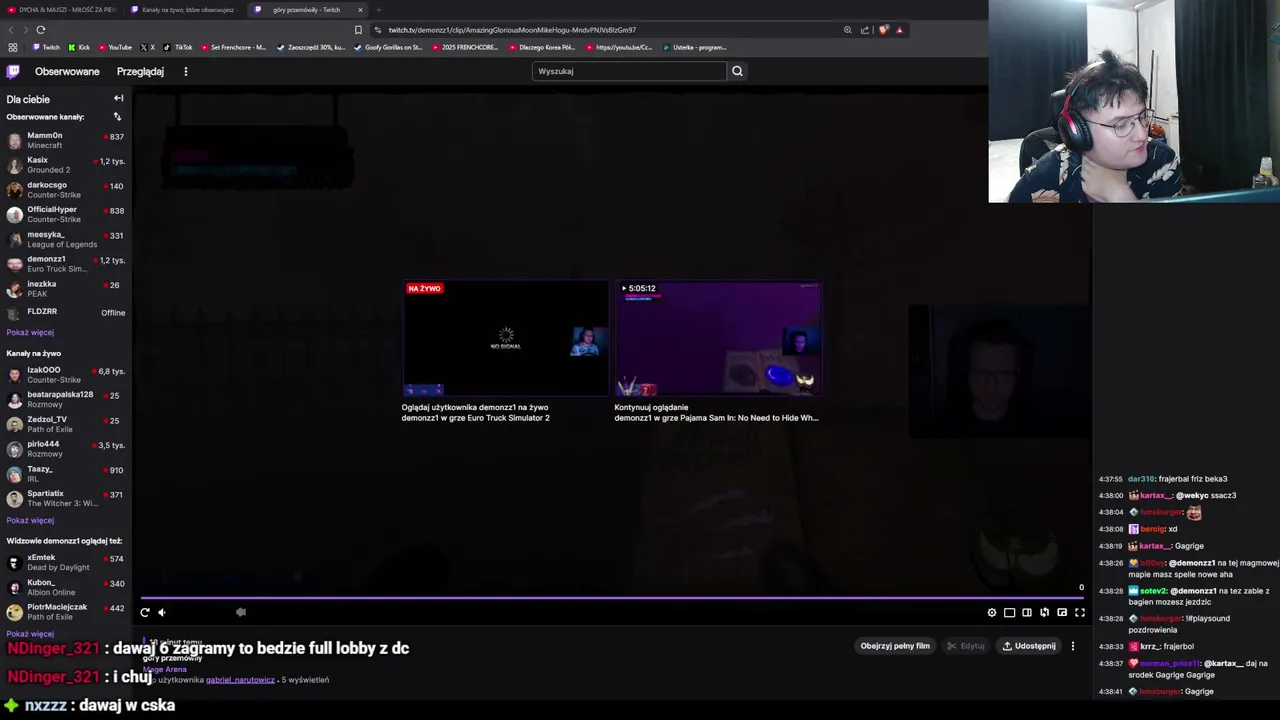Open izakOOO live channel

click(65, 375)
